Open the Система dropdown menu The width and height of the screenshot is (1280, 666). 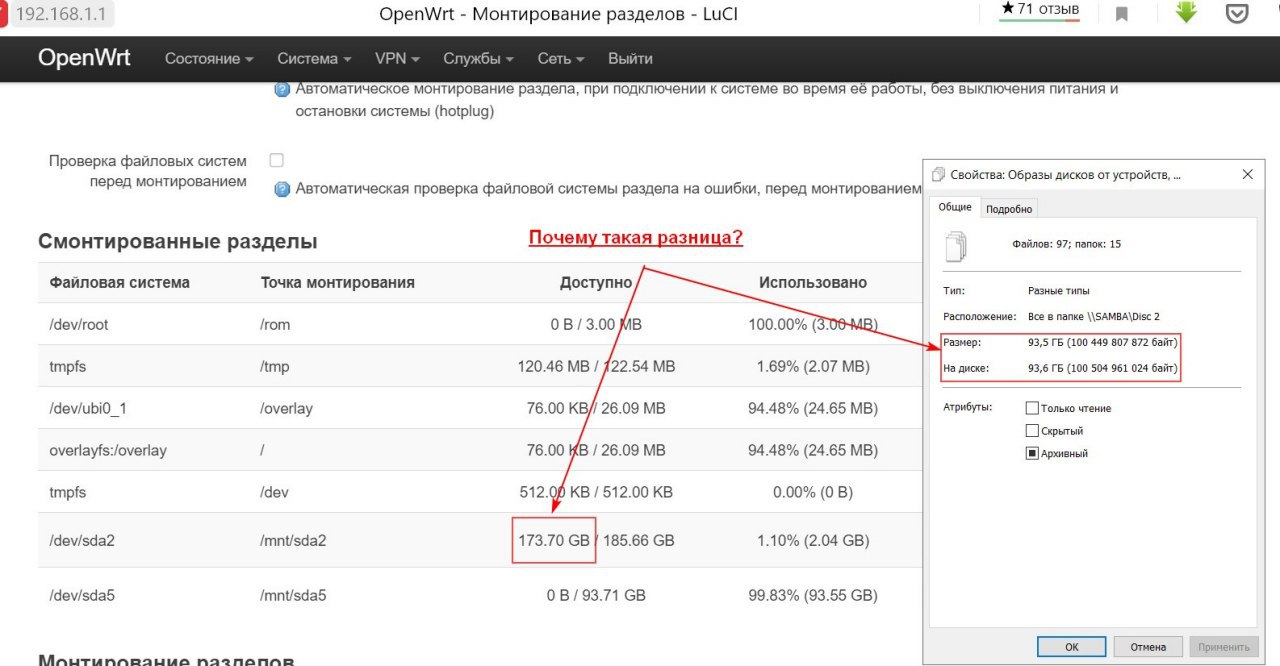click(314, 59)
